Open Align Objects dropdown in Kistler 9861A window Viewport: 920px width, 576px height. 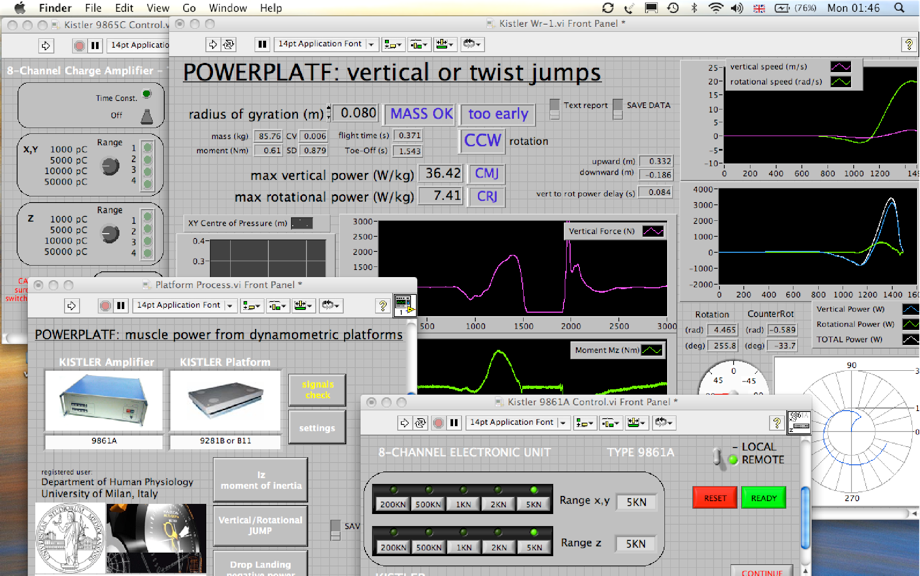click(584, 423)
